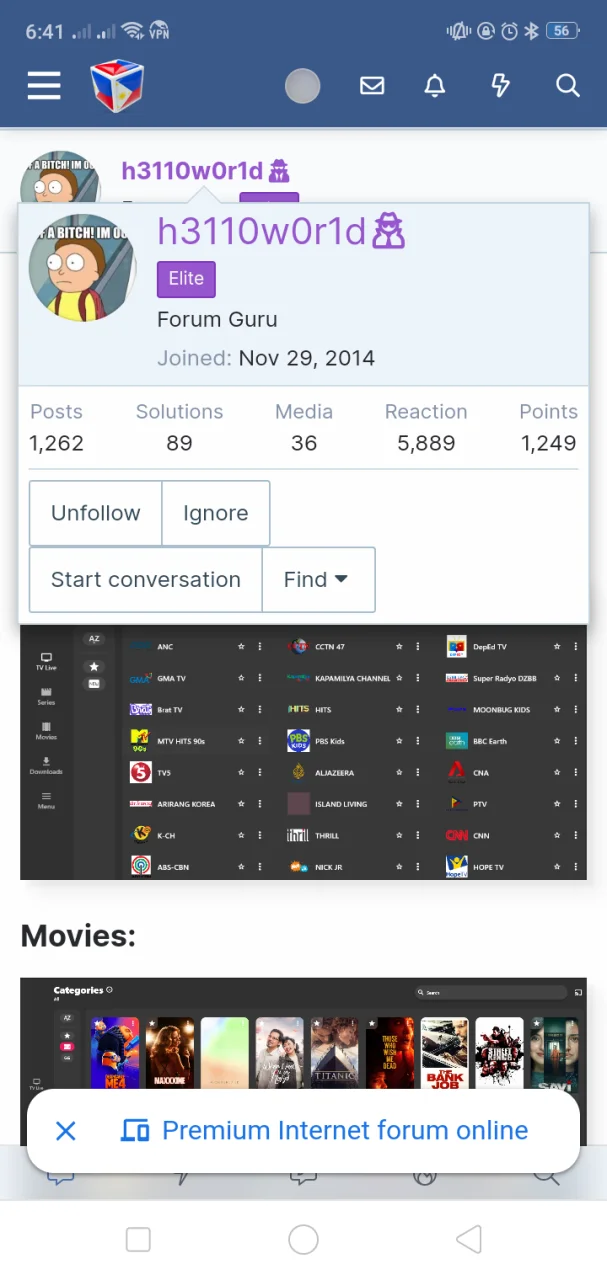Tap the post author username behind popup
607x1280 pixels.
tap(192, 171)
